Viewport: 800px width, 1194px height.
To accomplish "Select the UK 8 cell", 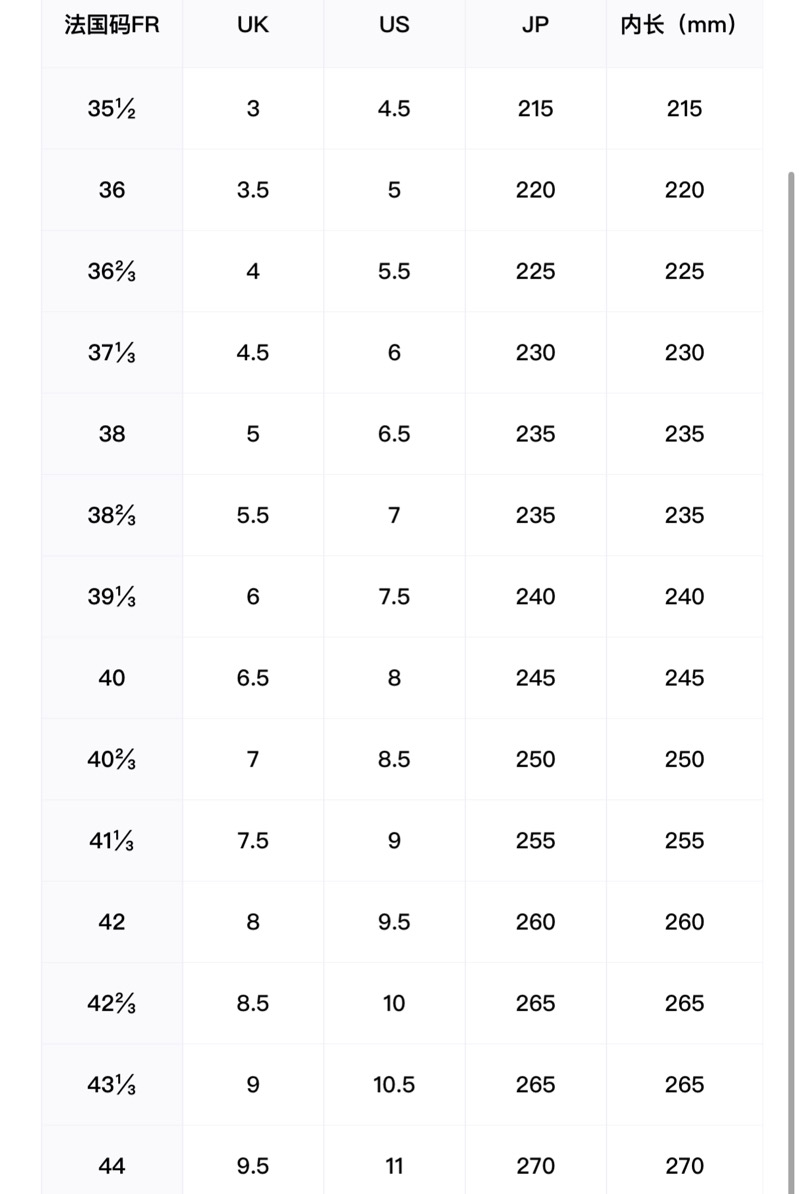I will point(253,922).
